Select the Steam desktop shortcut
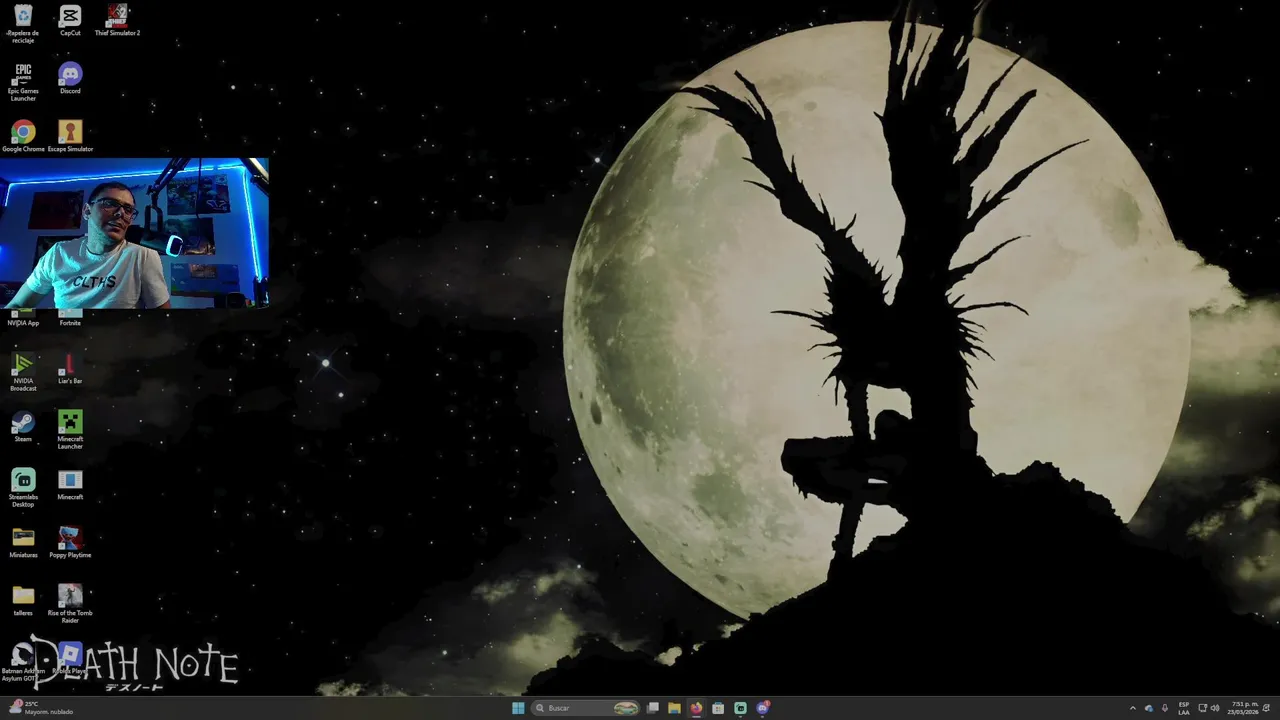This screenshot has width=1280, height=720. pyautogui.click(x=23, y=427)
